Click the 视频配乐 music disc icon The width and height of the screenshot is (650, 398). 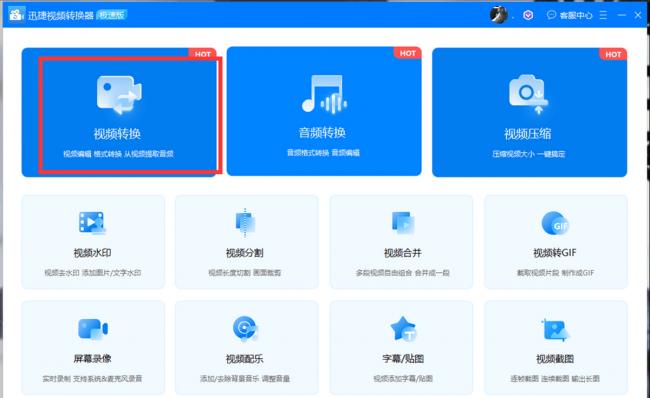coord(245,329)
